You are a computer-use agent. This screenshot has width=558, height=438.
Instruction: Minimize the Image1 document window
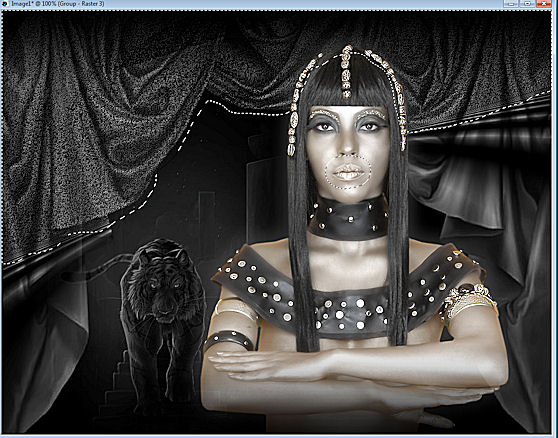pos(512,4)
